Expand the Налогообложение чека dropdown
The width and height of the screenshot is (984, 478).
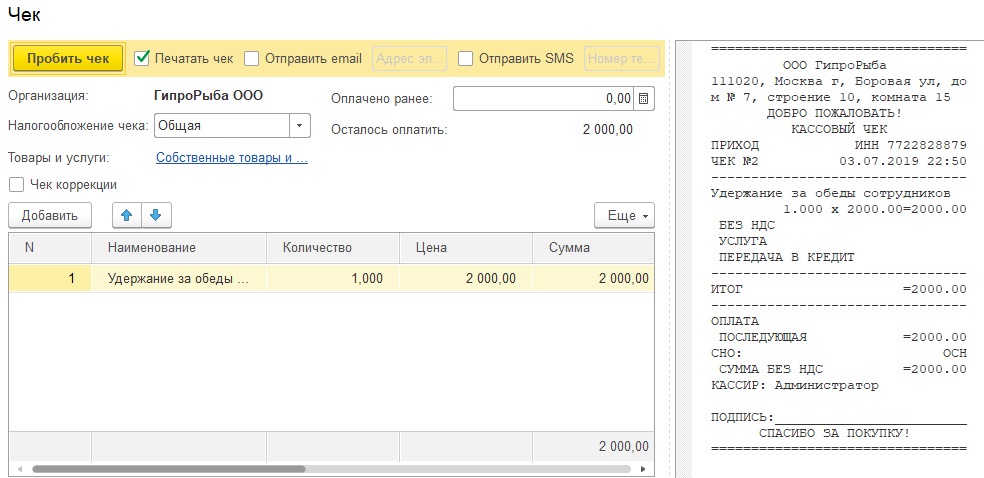(299, 126)
